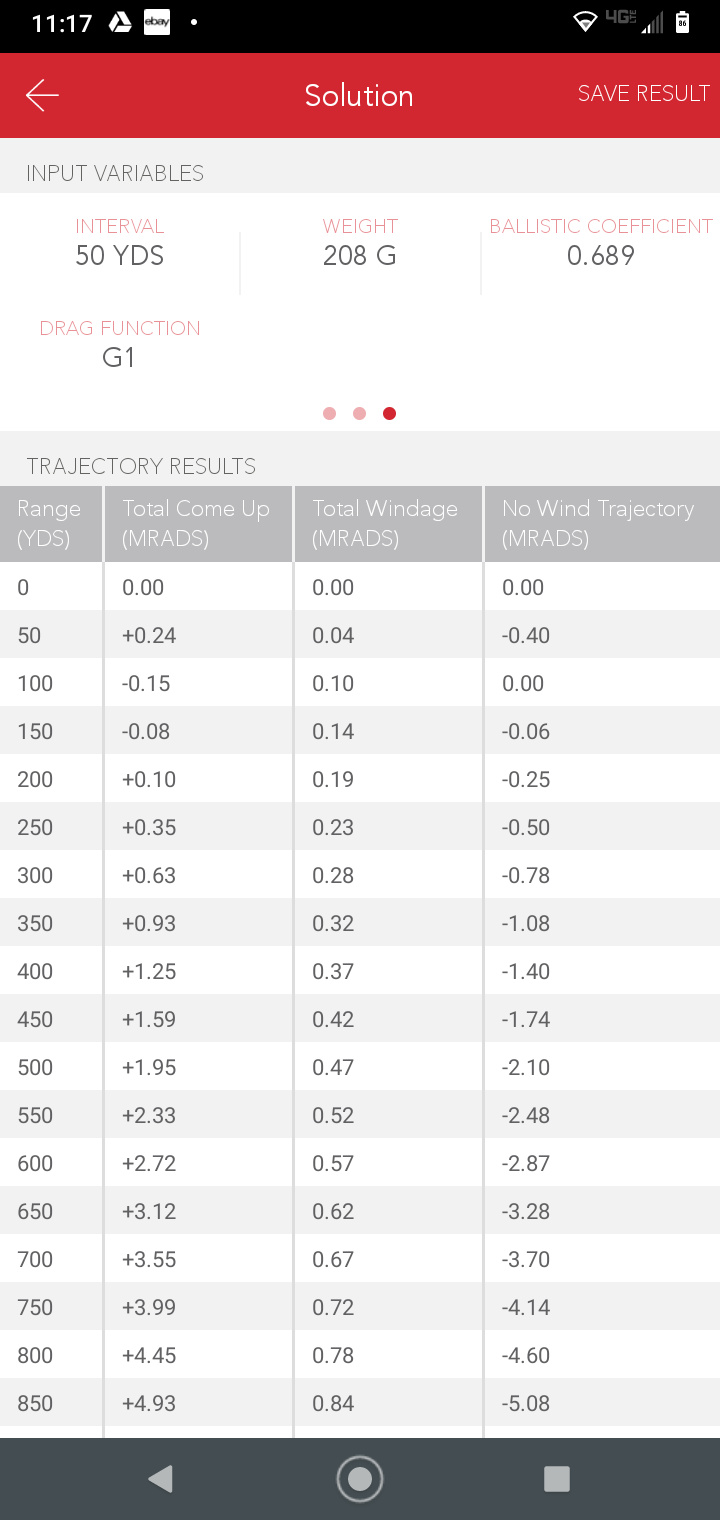Tap the Weight 208 G value
This screenshot has width=720, height=1520.
click(x=360, y=256)
